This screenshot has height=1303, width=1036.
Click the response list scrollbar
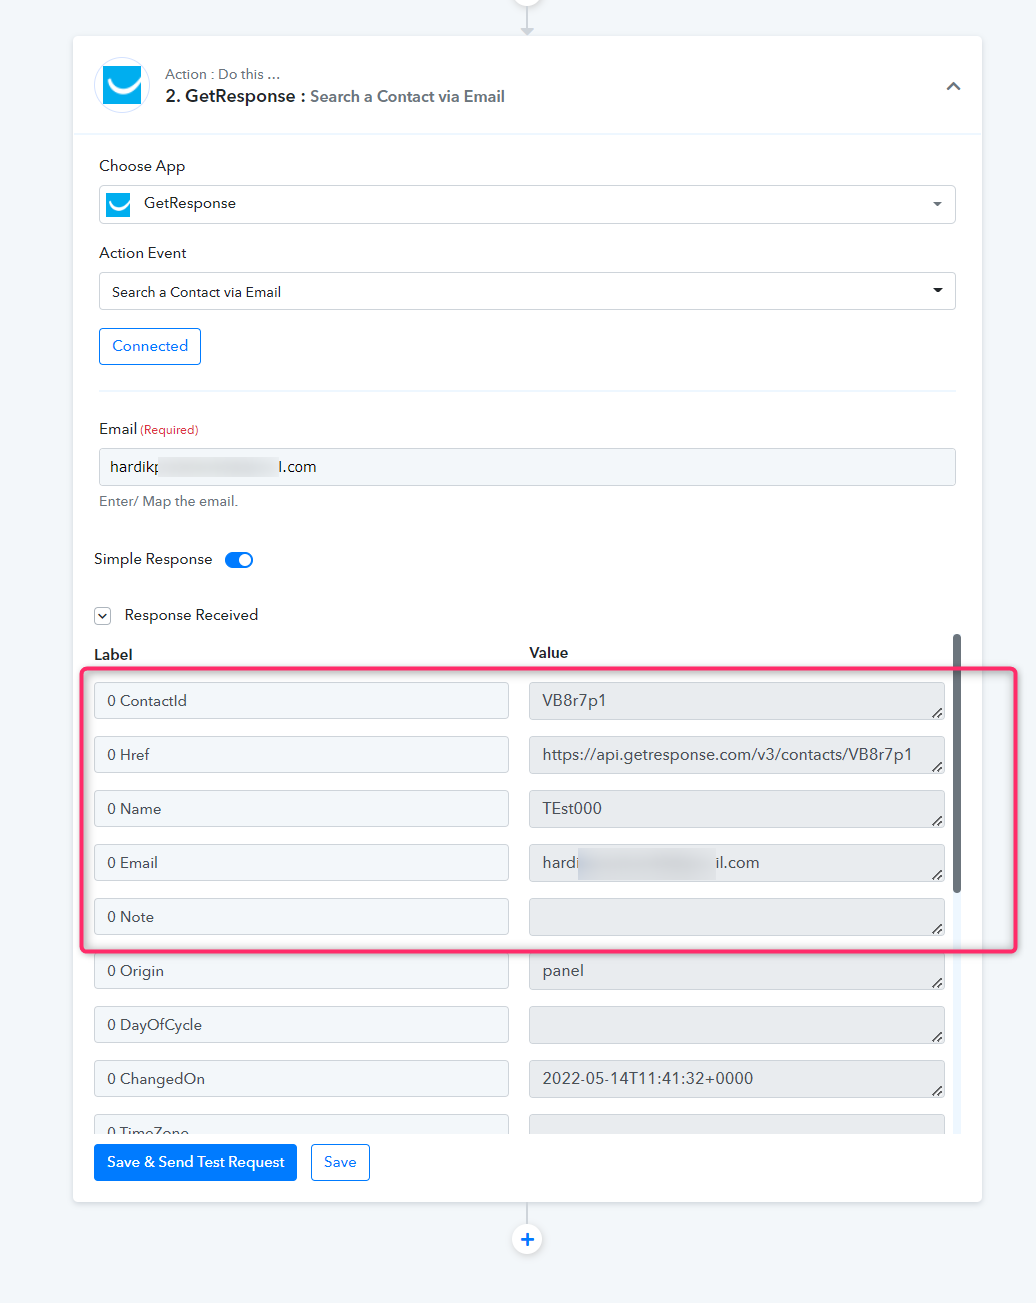(957, 762)
